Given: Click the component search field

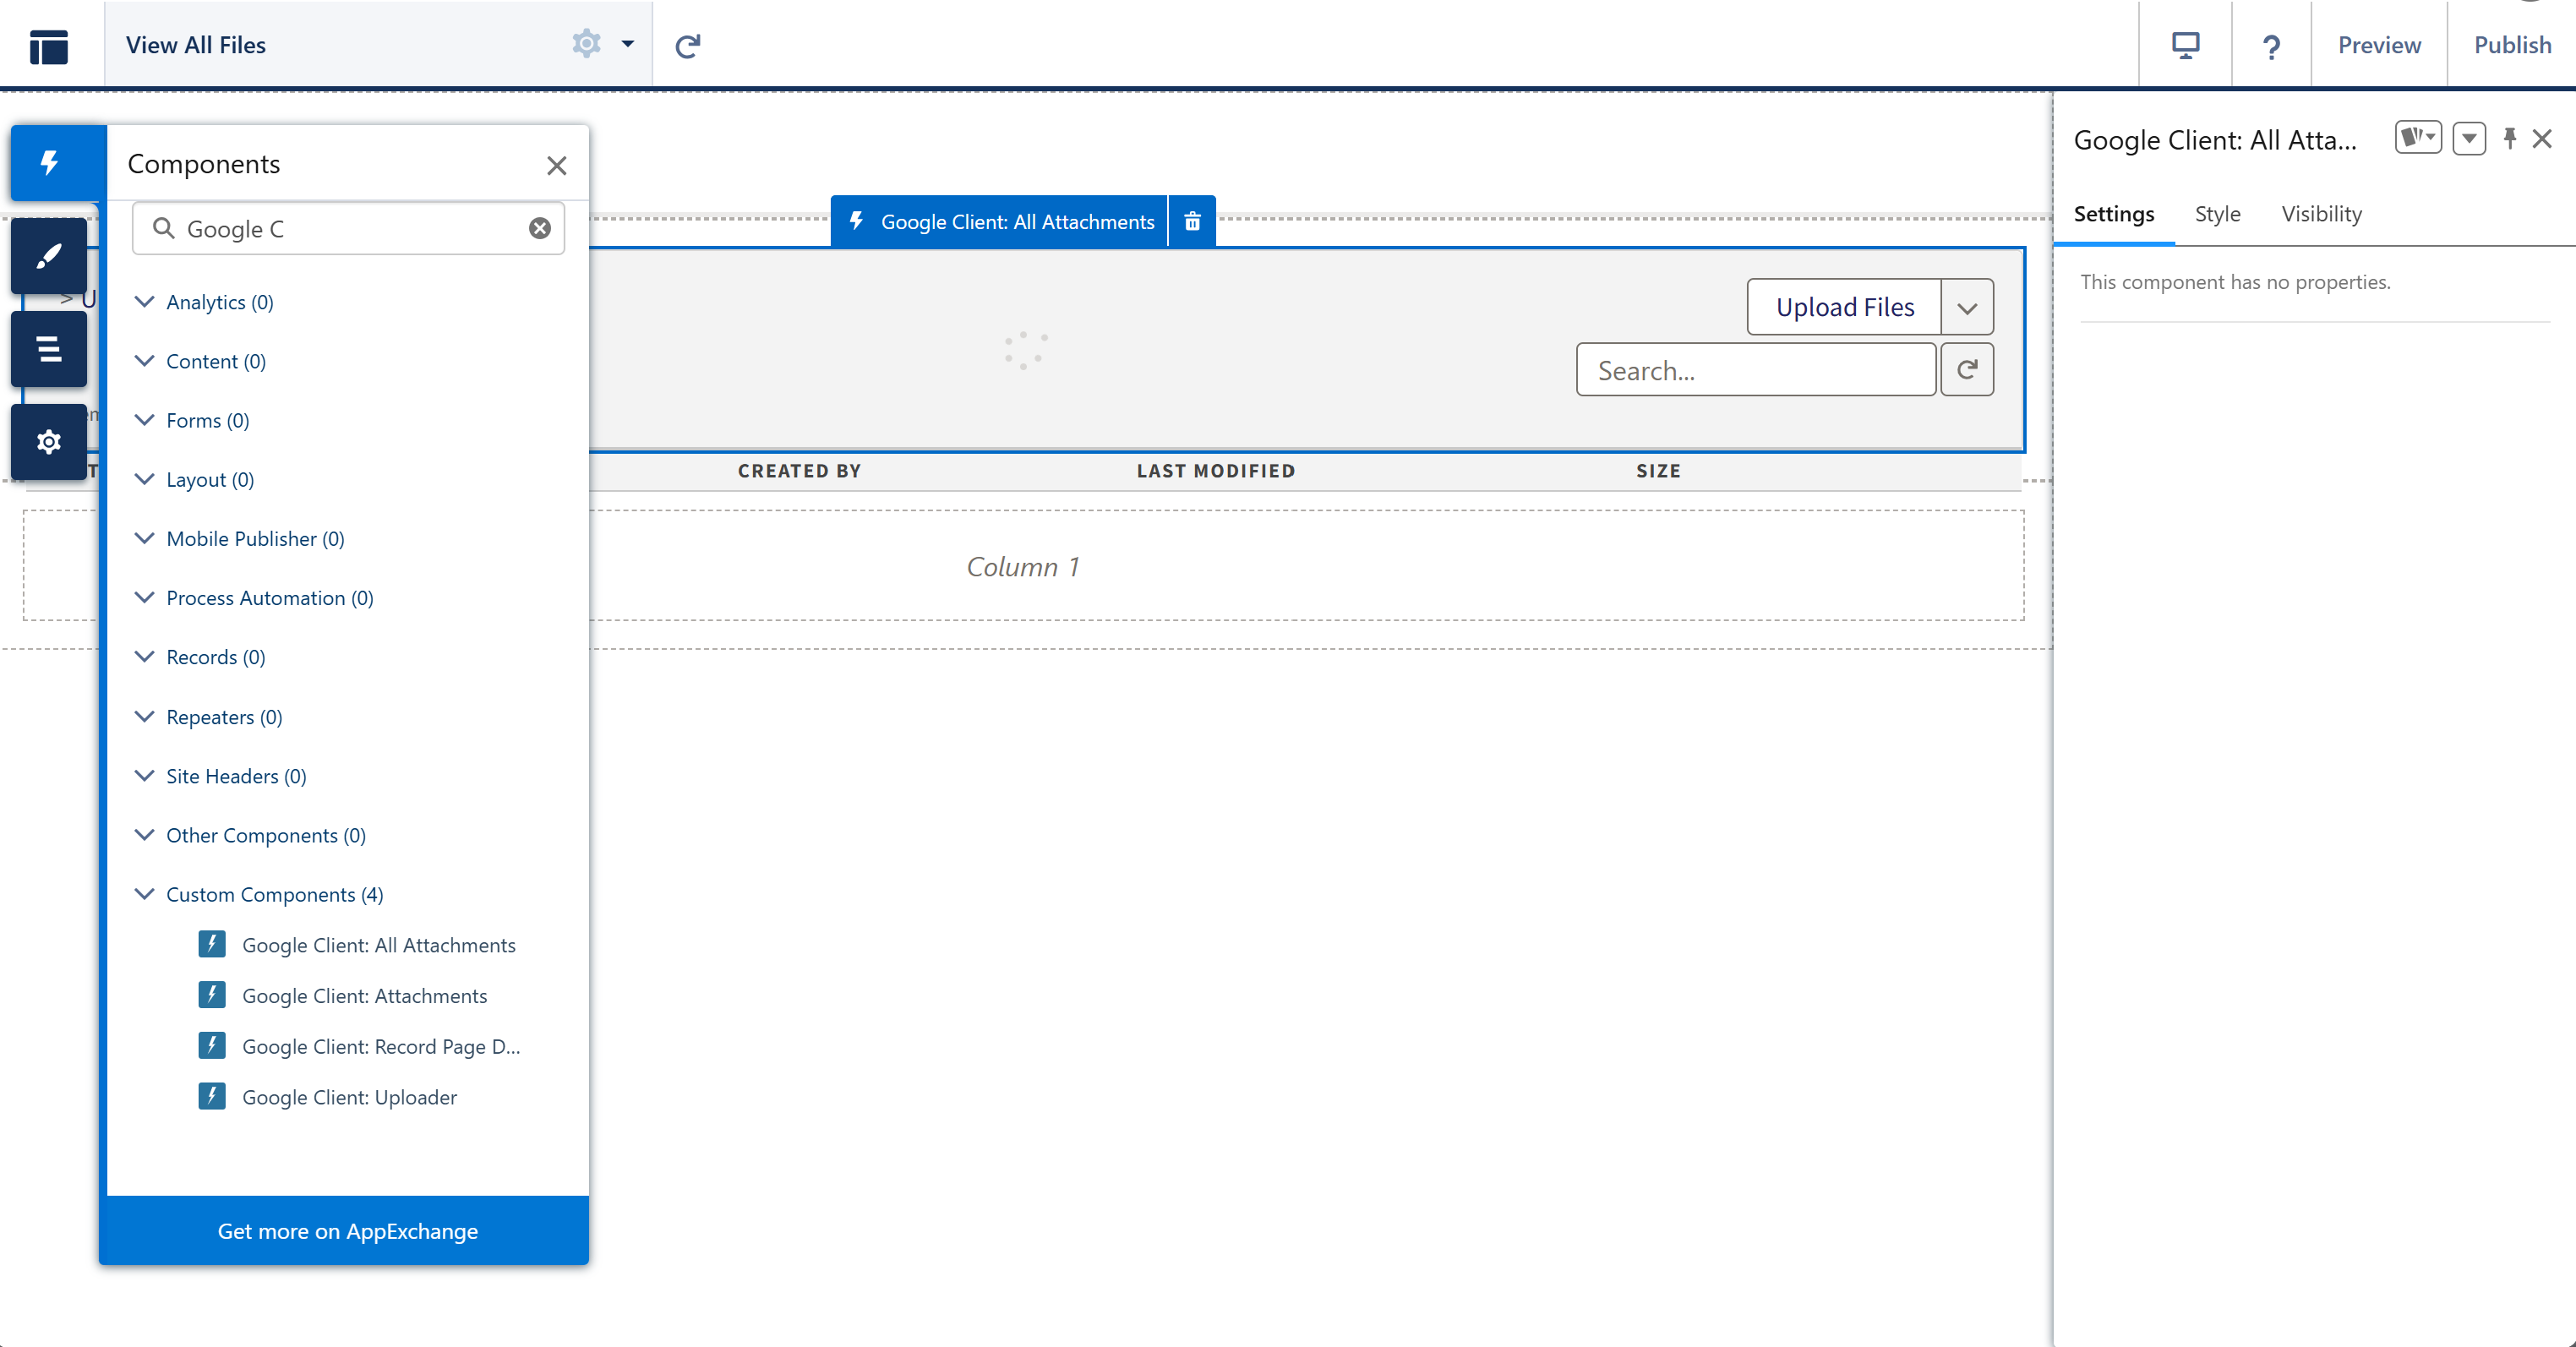Looking at the screenshot, I should tap(348, 229).
